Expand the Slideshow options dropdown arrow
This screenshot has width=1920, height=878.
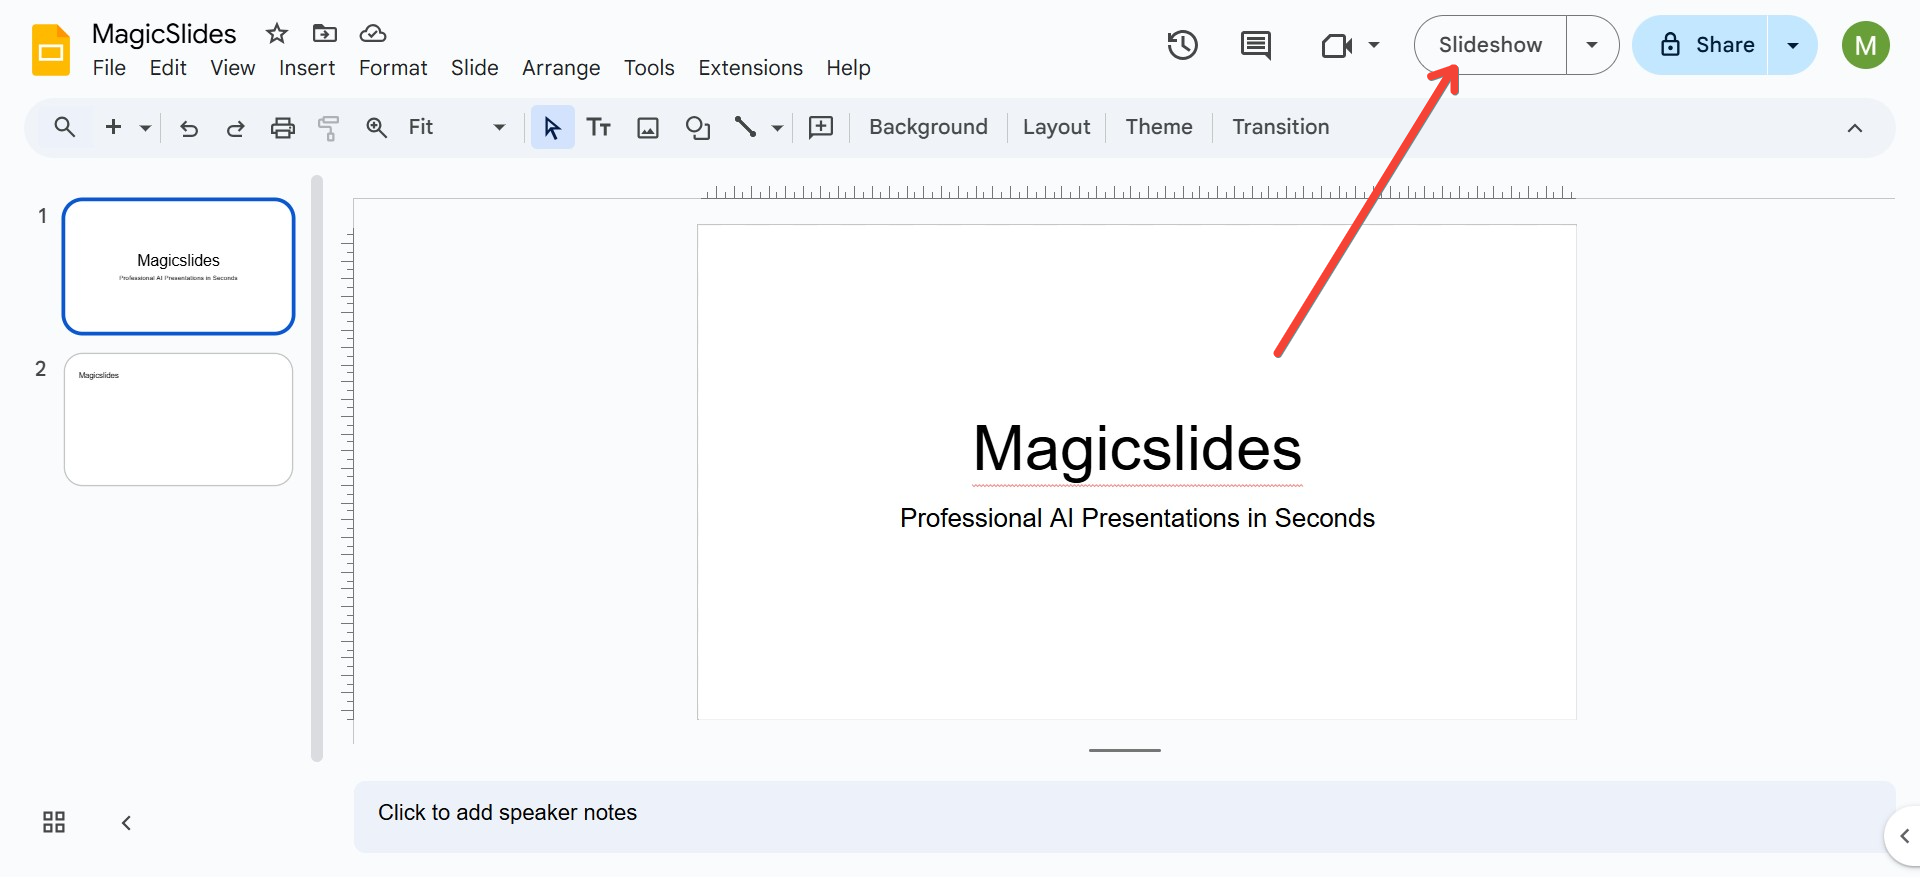[1591, 45]
